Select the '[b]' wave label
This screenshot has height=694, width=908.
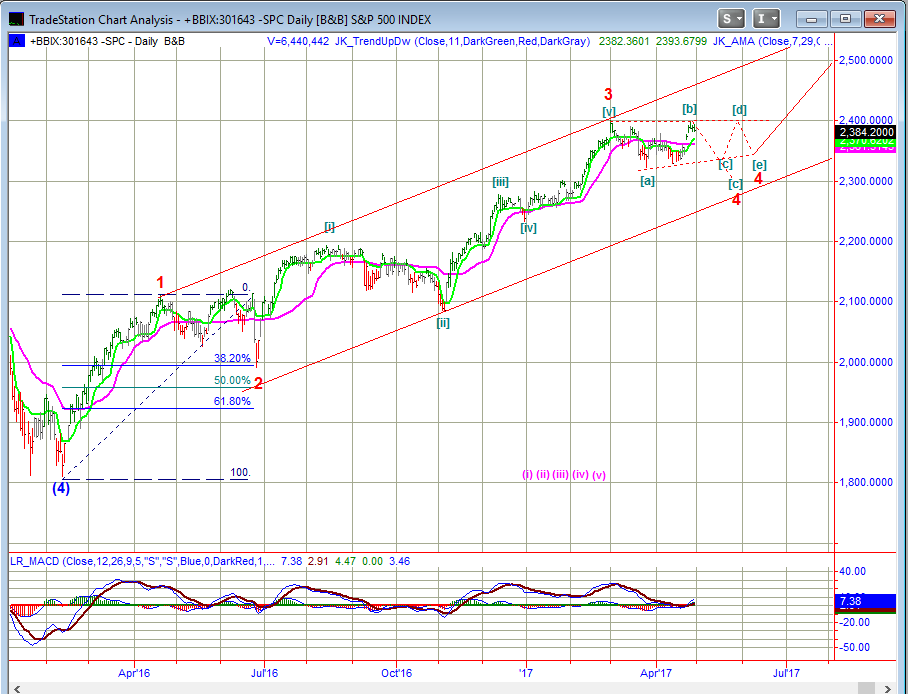(689, 108)
